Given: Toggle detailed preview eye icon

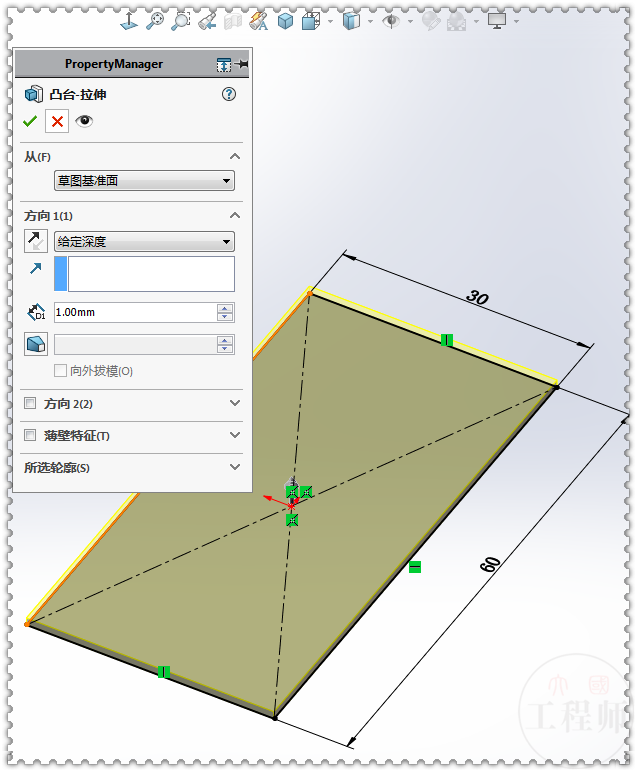Looking at the screenshot, I should [84, 121].
